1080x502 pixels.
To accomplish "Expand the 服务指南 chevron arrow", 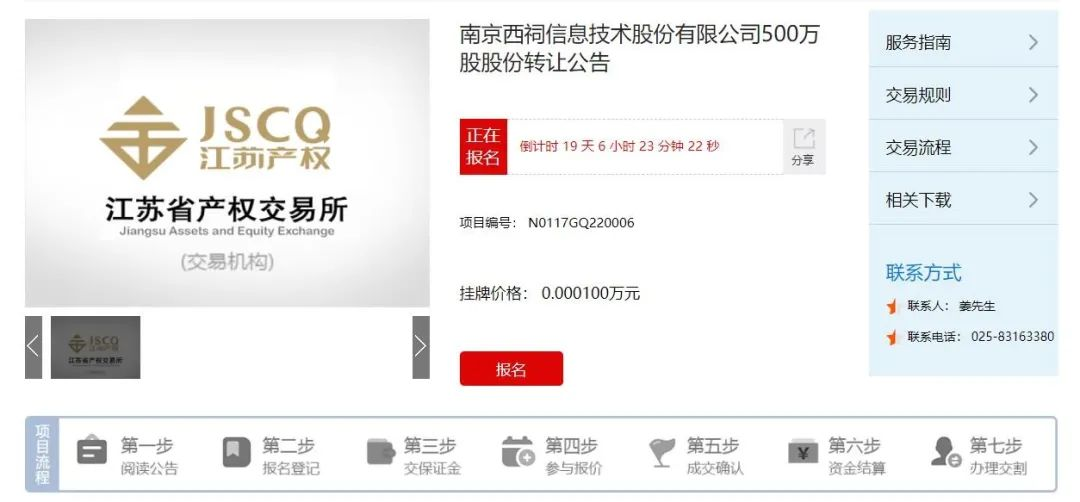I will [1033, 43].
